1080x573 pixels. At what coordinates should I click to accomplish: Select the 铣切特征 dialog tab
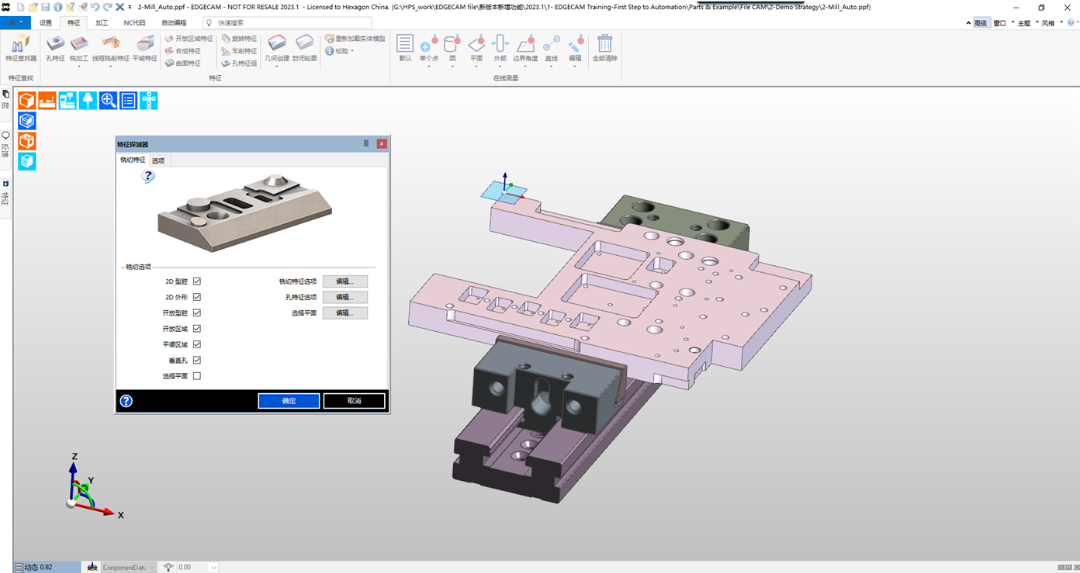(x=132, y=160)
